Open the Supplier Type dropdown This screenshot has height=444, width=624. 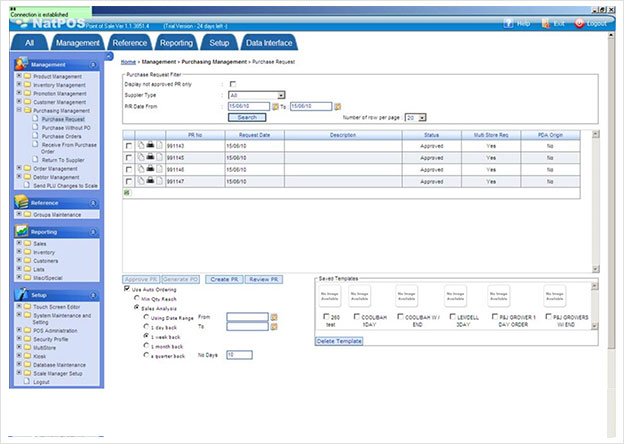pyautogui.click(x=281, y=95)
